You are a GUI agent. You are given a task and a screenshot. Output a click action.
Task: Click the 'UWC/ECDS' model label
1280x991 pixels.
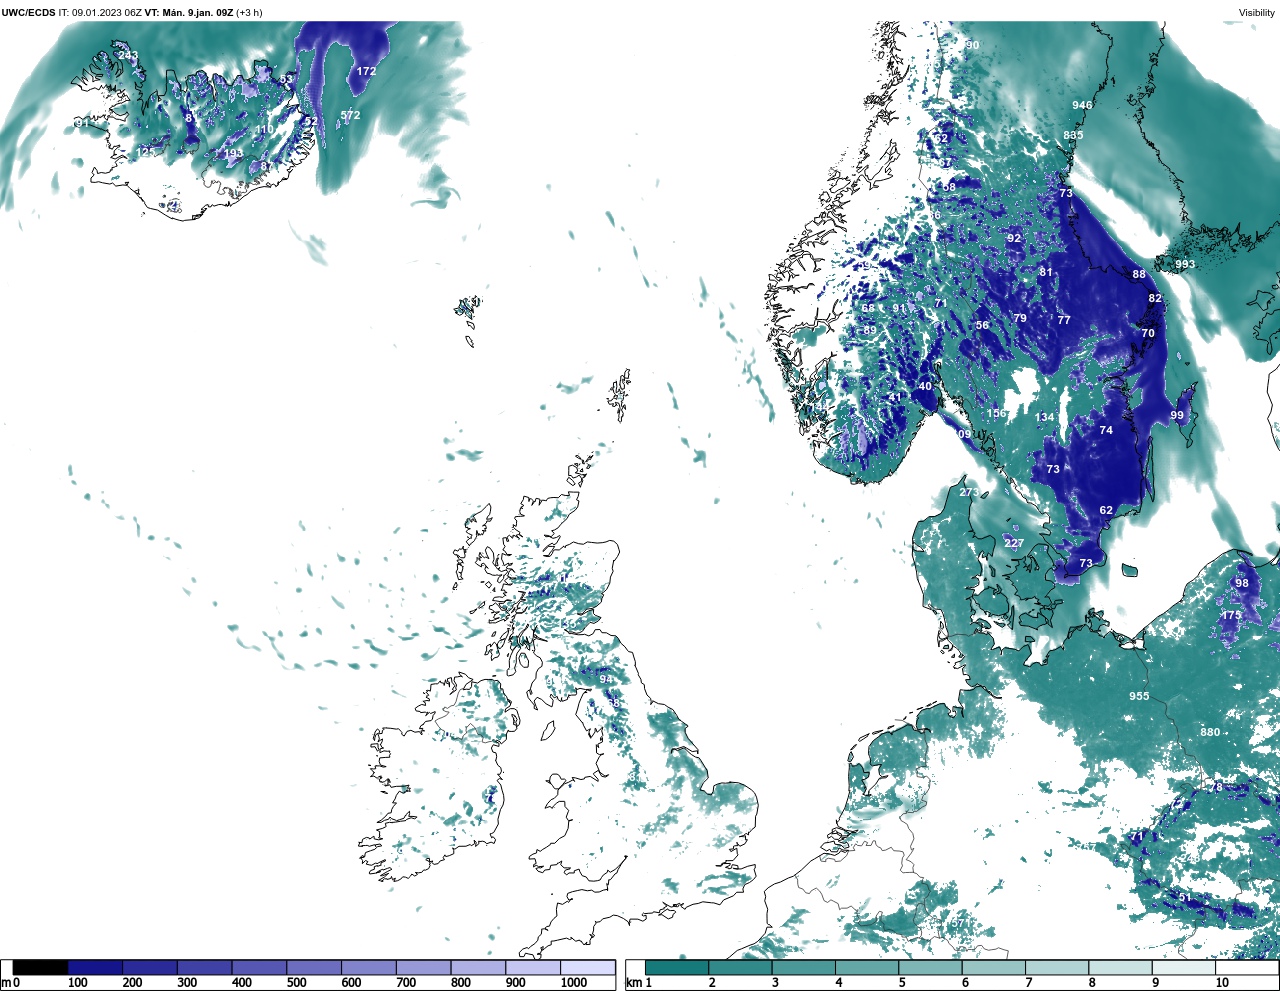(x=28, y=13)
